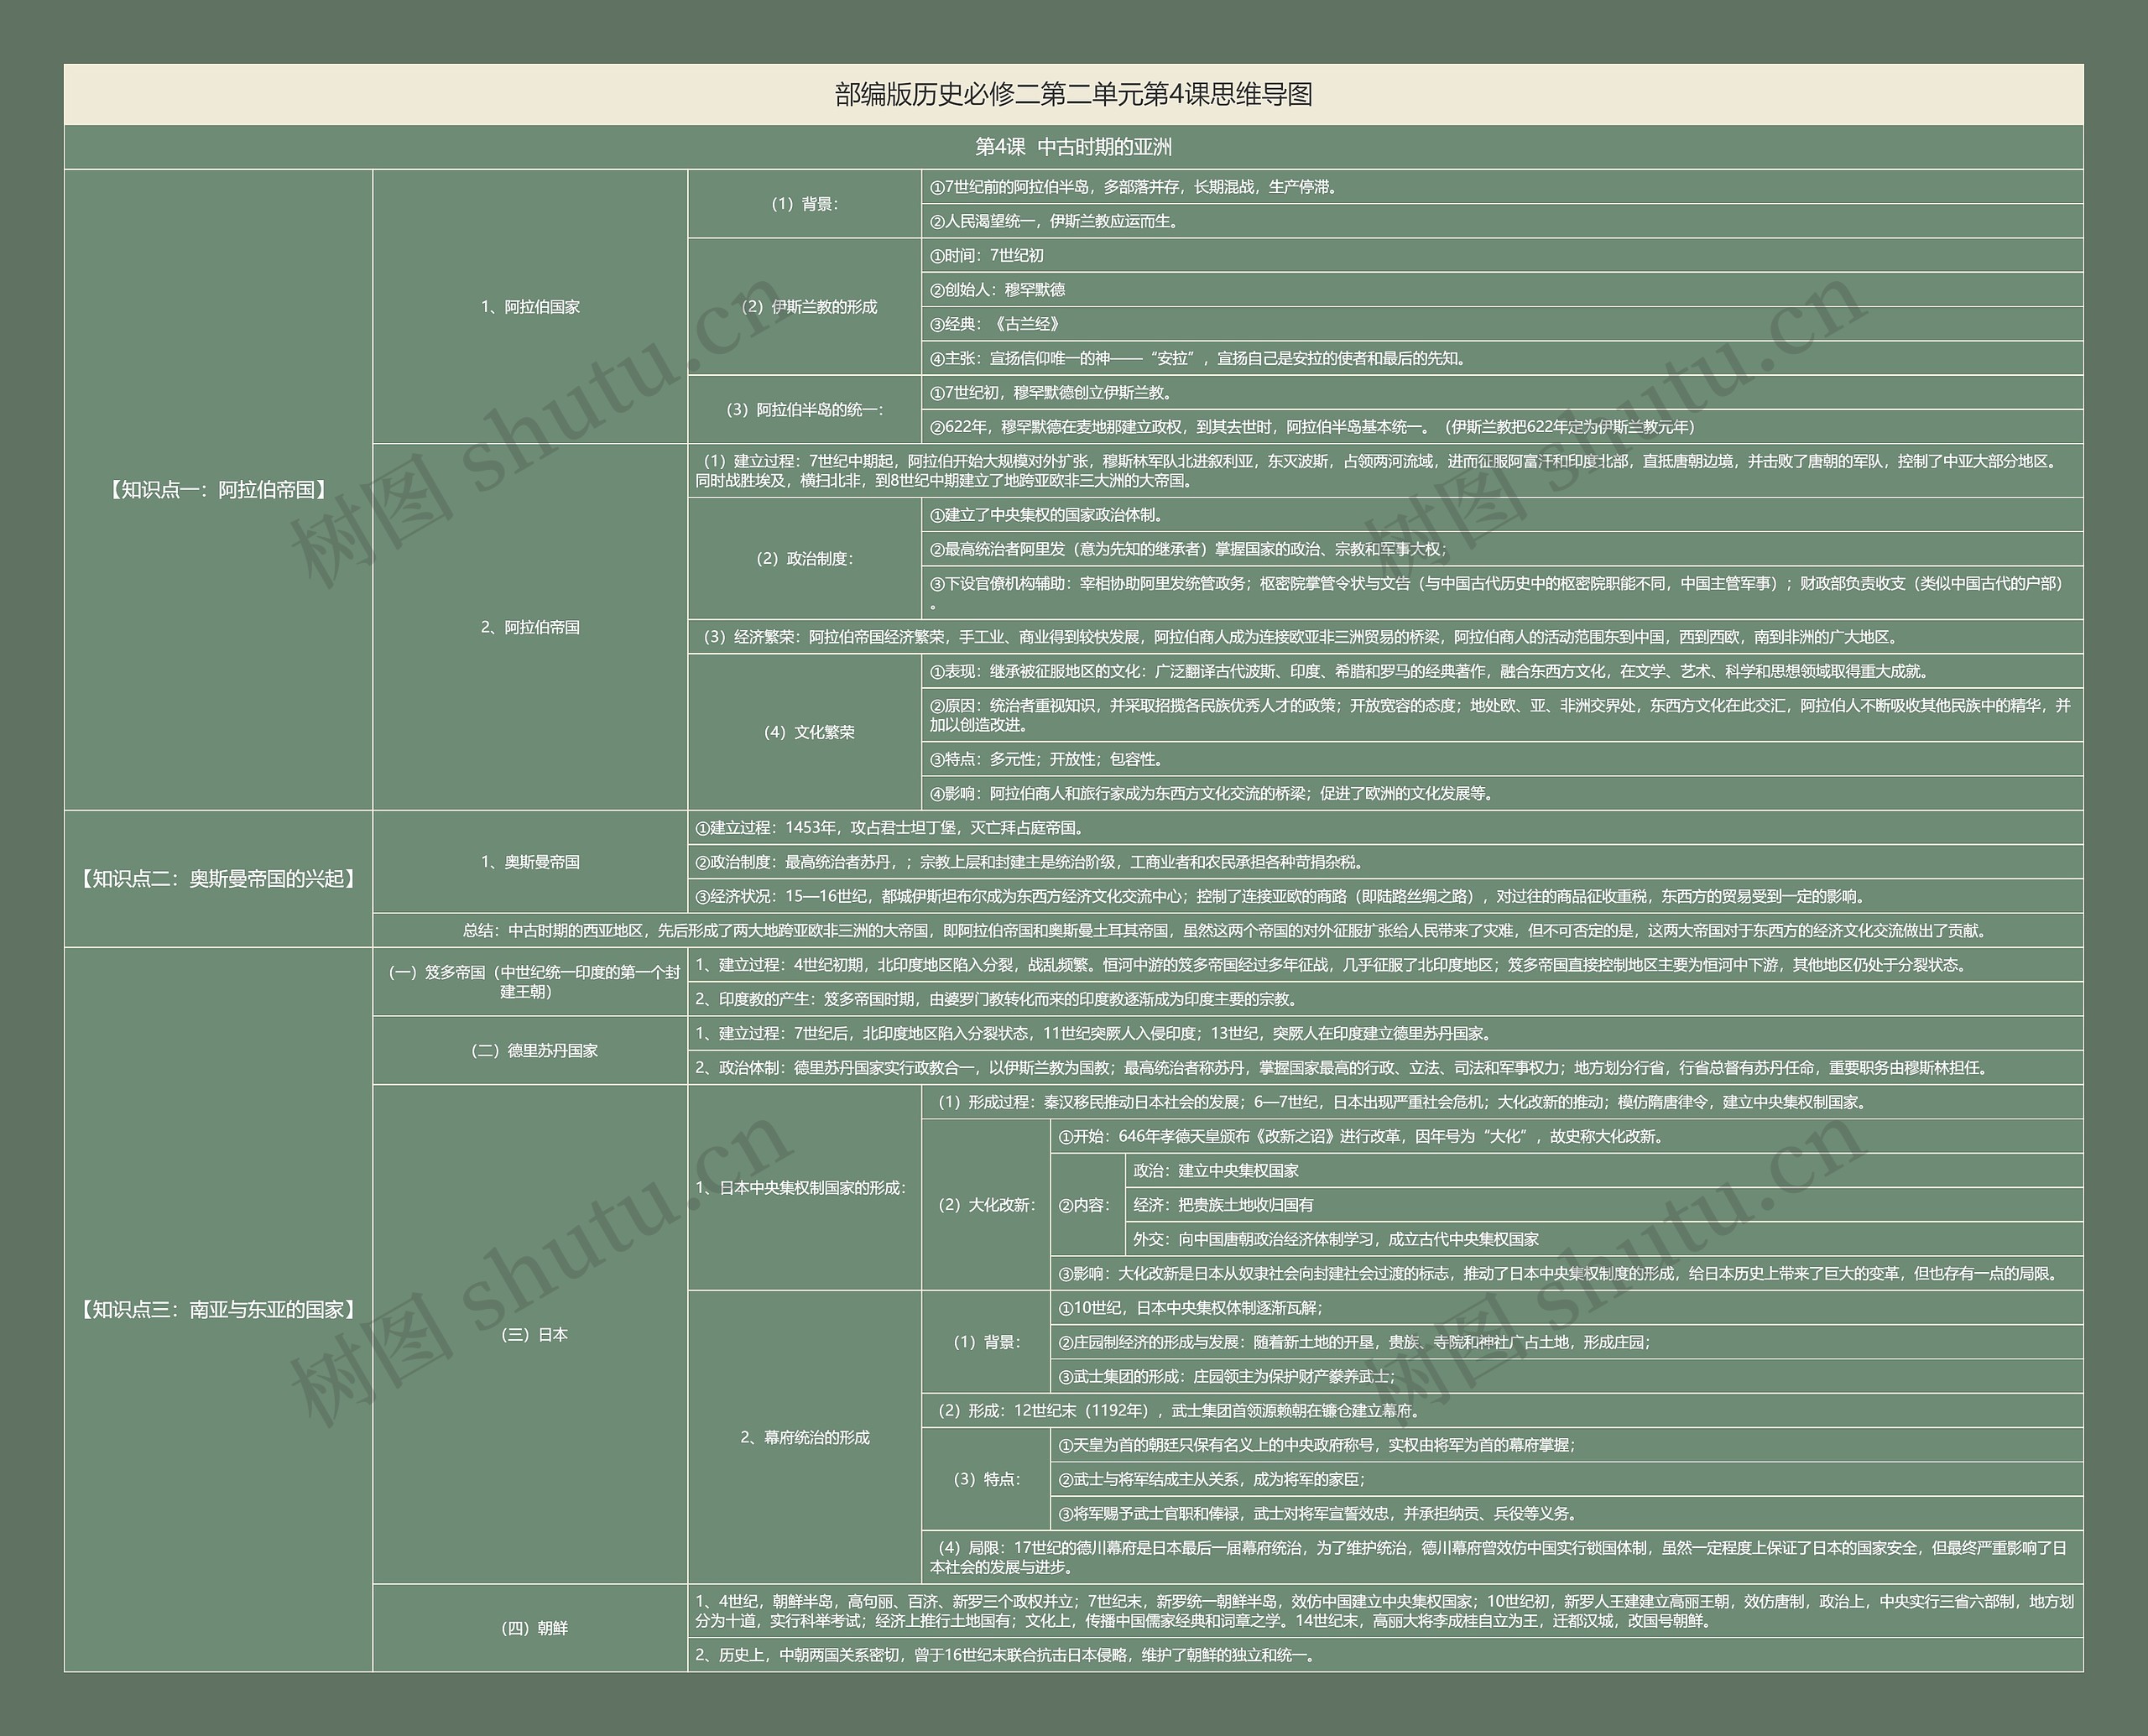
Task: Select the 第4课 中古时期的亚洲 row
Action: [1073, 147]
